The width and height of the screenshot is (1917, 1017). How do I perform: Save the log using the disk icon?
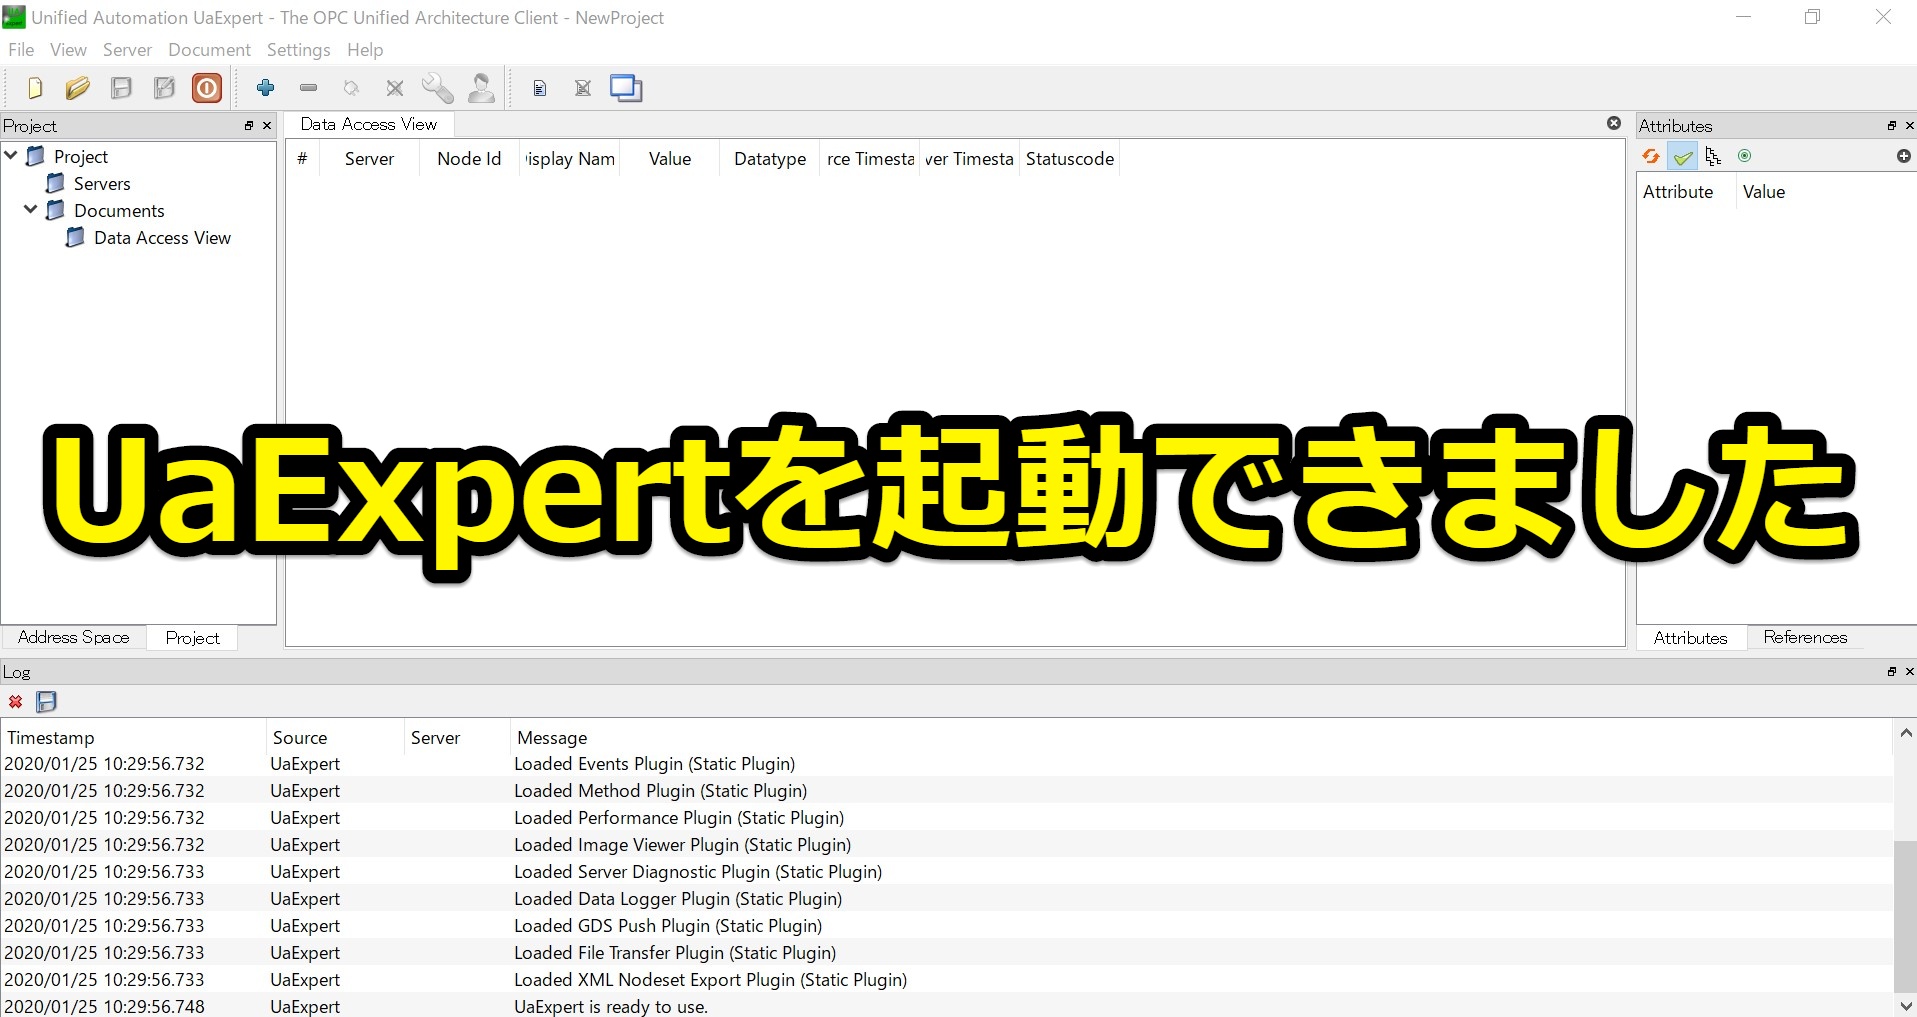coord(46,702)
